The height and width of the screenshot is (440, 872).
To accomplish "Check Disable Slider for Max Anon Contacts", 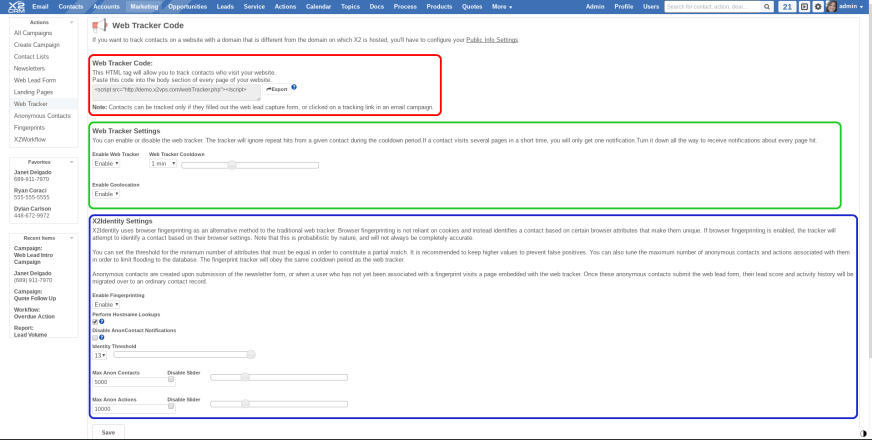I will [x=171, y=379].
